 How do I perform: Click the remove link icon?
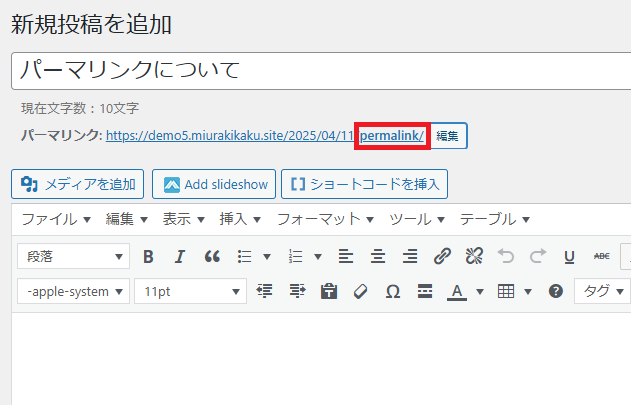pos(474,256)
